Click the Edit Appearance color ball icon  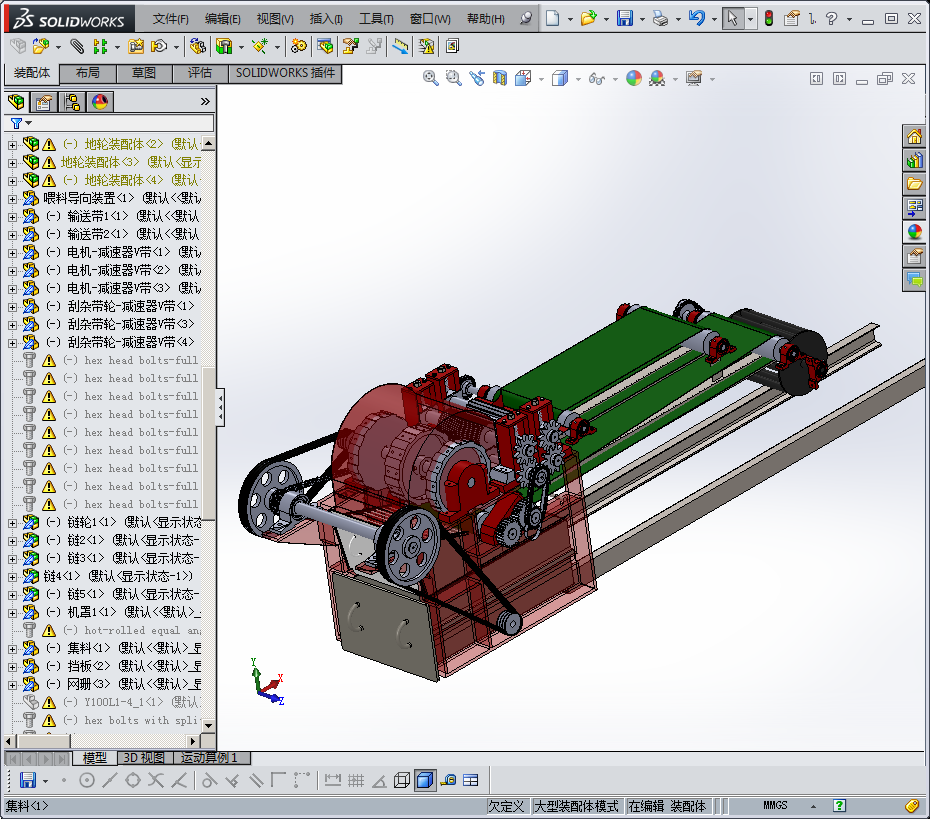coord(634,78)
